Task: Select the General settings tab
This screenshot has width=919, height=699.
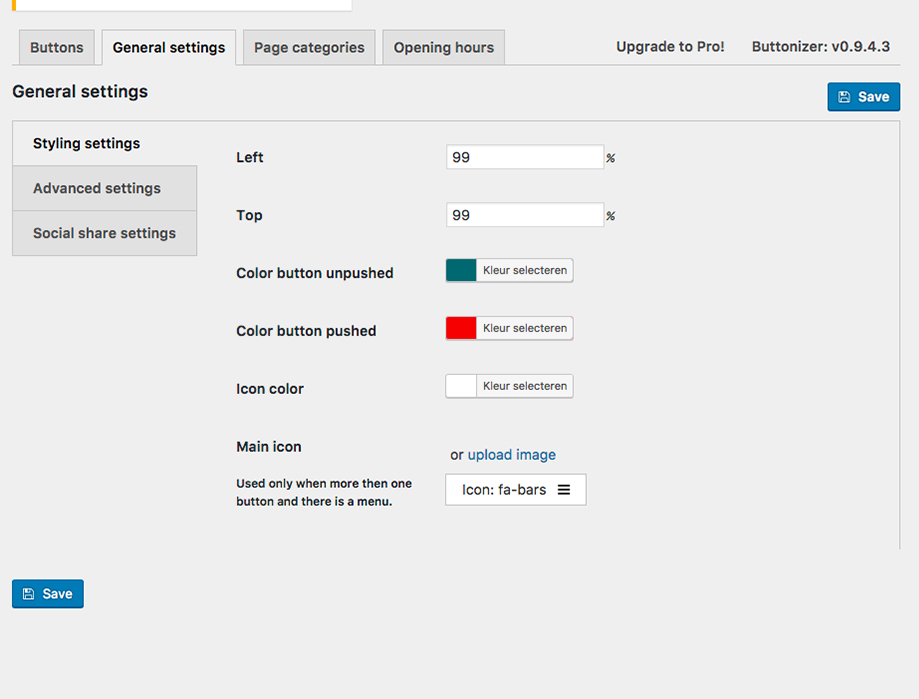Action: [x=169, y=48]
